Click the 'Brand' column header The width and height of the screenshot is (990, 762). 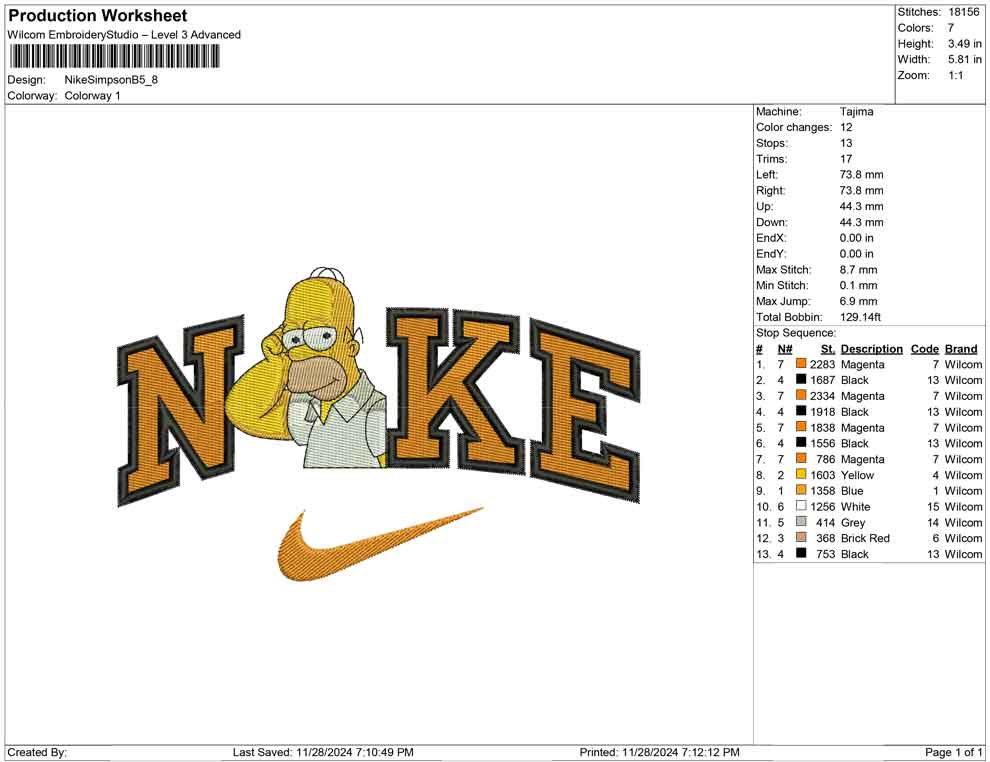point(962,348)
